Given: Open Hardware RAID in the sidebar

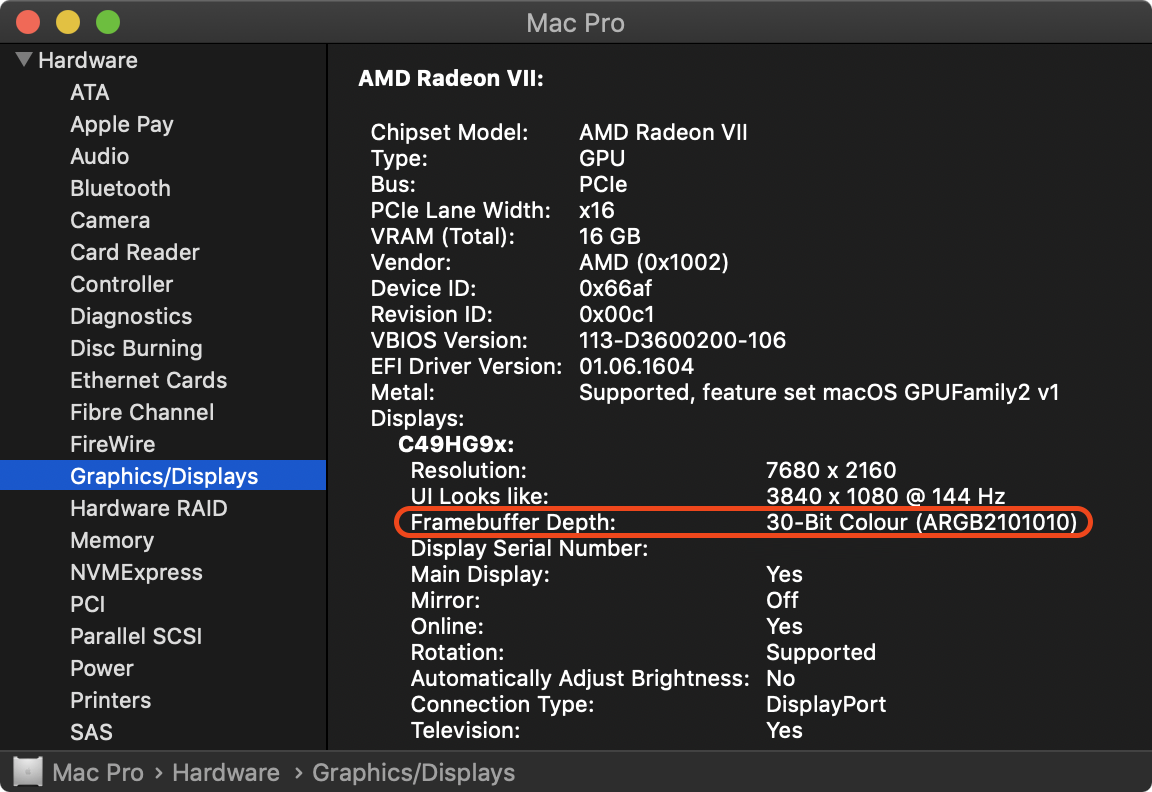Looking at the screenshot, I should pyautogui.click(x=149, y=508).
